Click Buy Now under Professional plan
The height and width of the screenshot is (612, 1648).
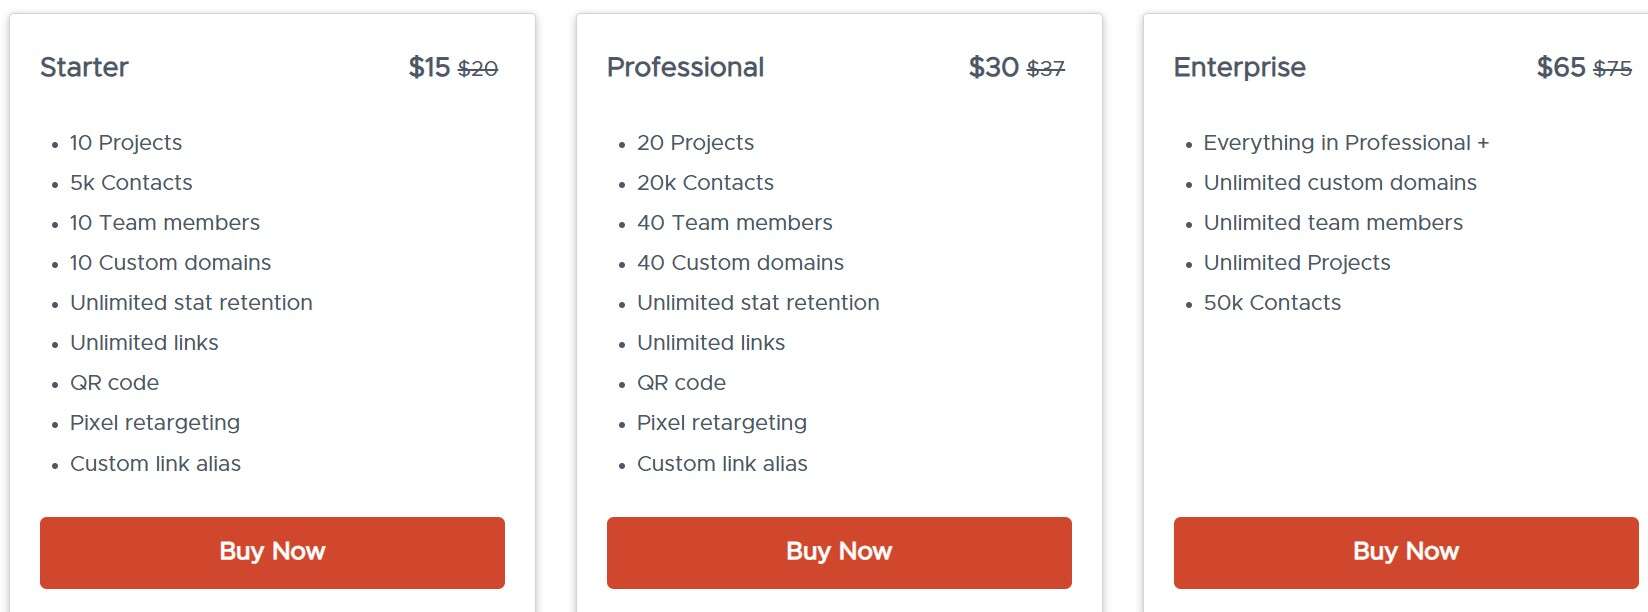coord(838,552)
